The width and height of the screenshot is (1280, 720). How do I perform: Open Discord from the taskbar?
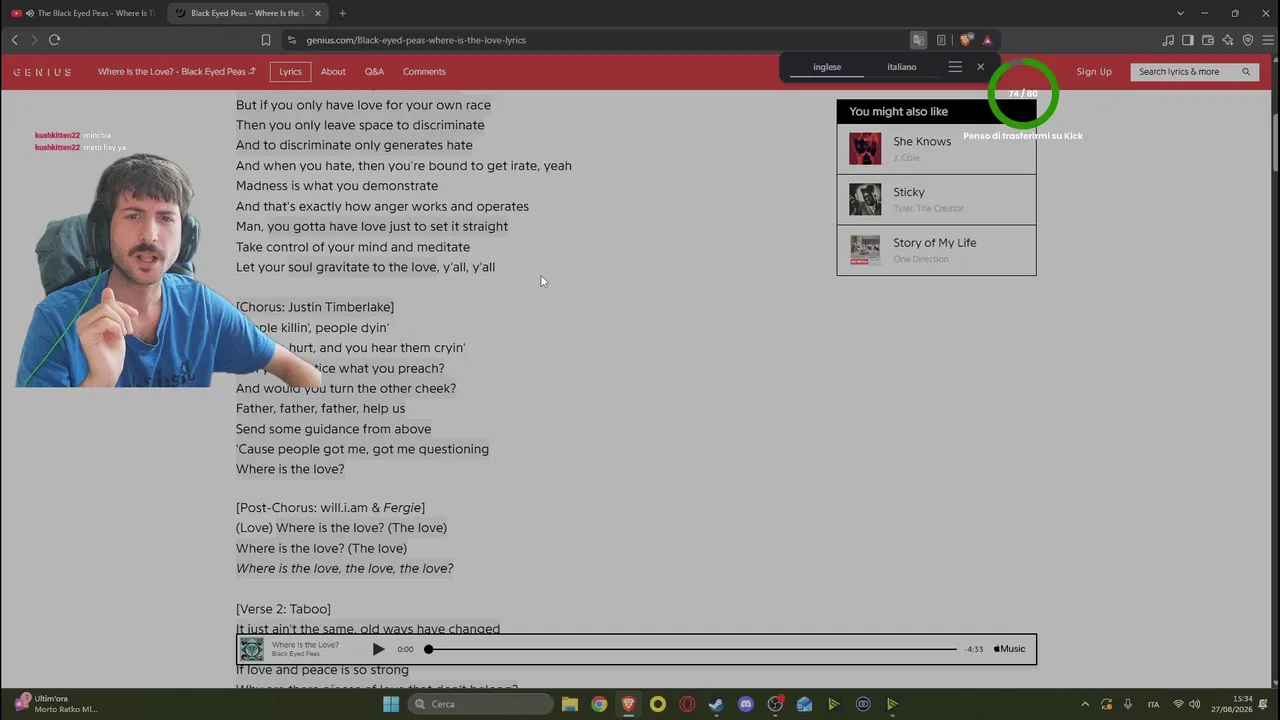coord(745,704)
